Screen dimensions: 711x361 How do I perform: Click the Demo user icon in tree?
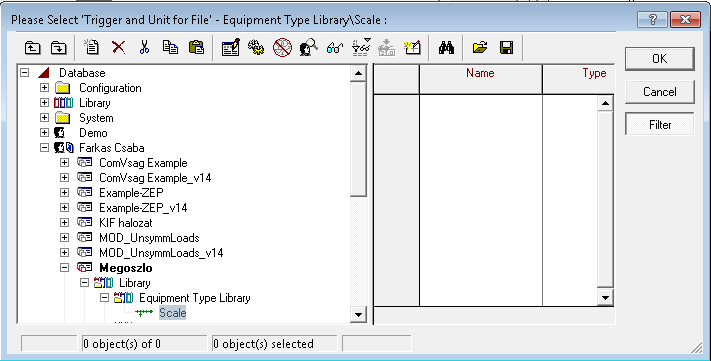pyautogui.click(x=60, y=133)
